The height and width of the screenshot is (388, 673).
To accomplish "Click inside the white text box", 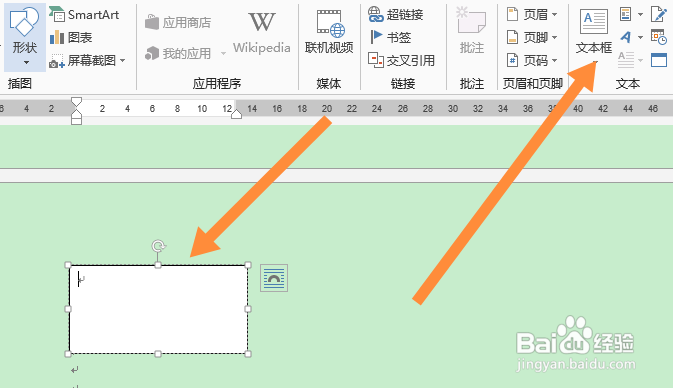I will coord(158,309).
